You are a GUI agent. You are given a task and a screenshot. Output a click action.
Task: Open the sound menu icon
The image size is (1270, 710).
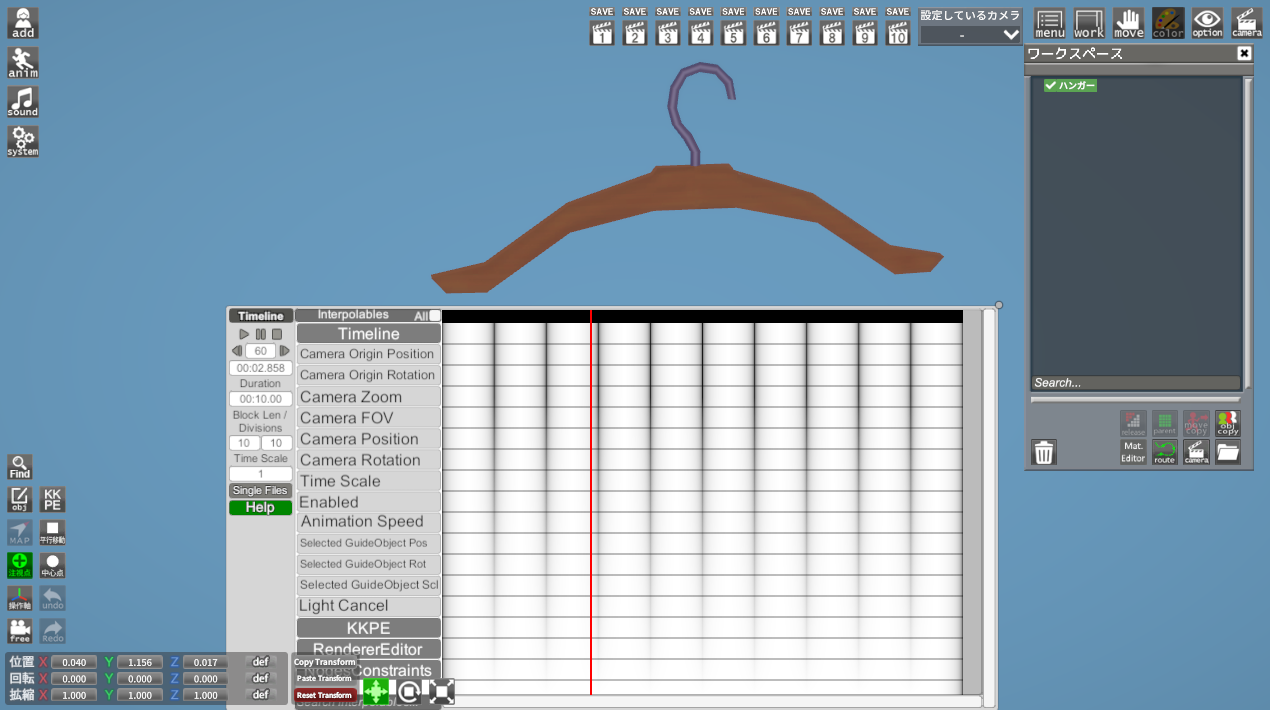pos(23,101)
